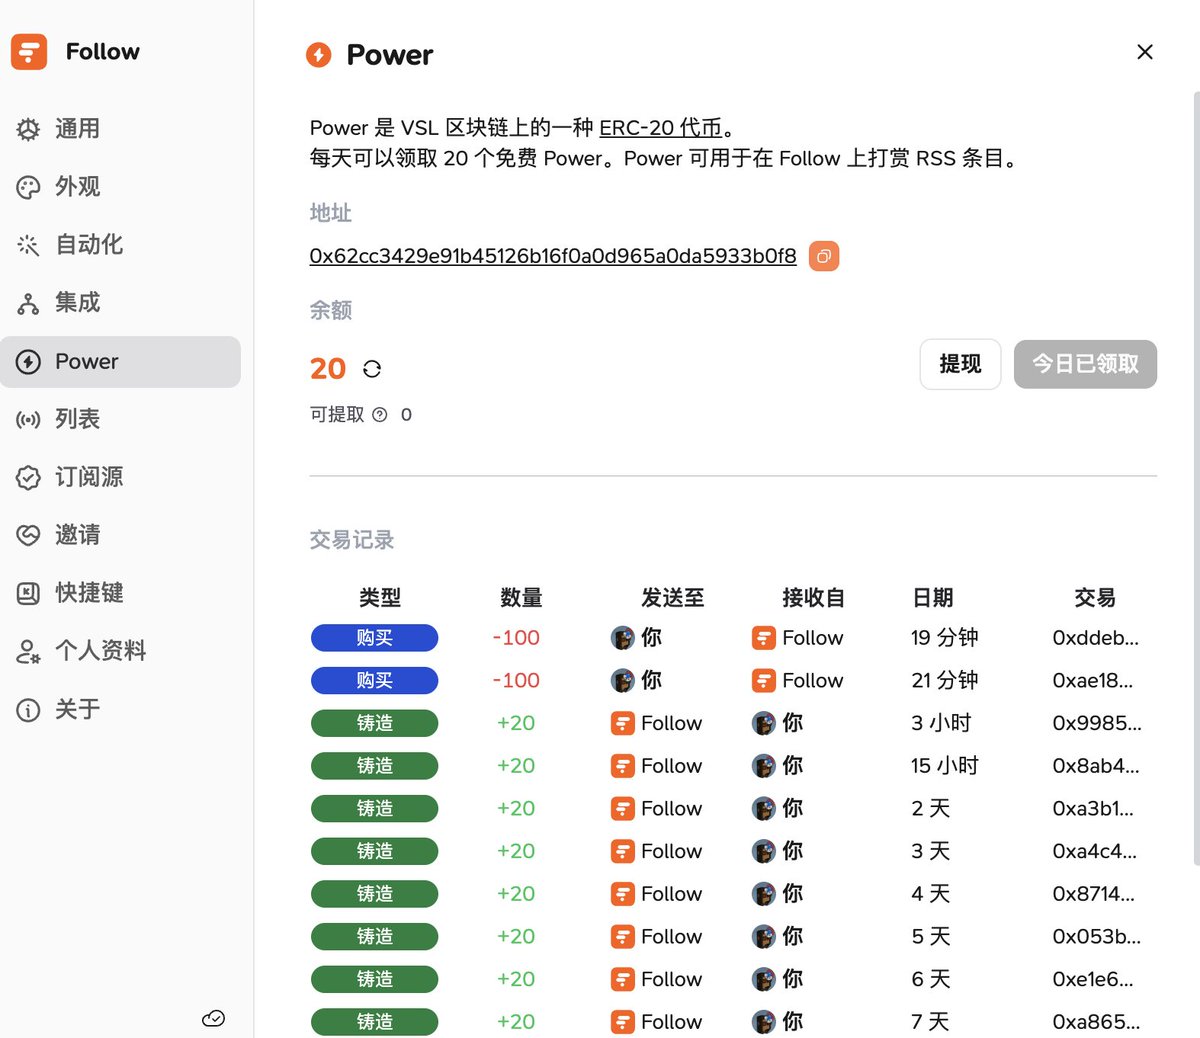Click the Follow app logo icon
The height and width of the screenshot is (1038, 1200).
[29, 52]
